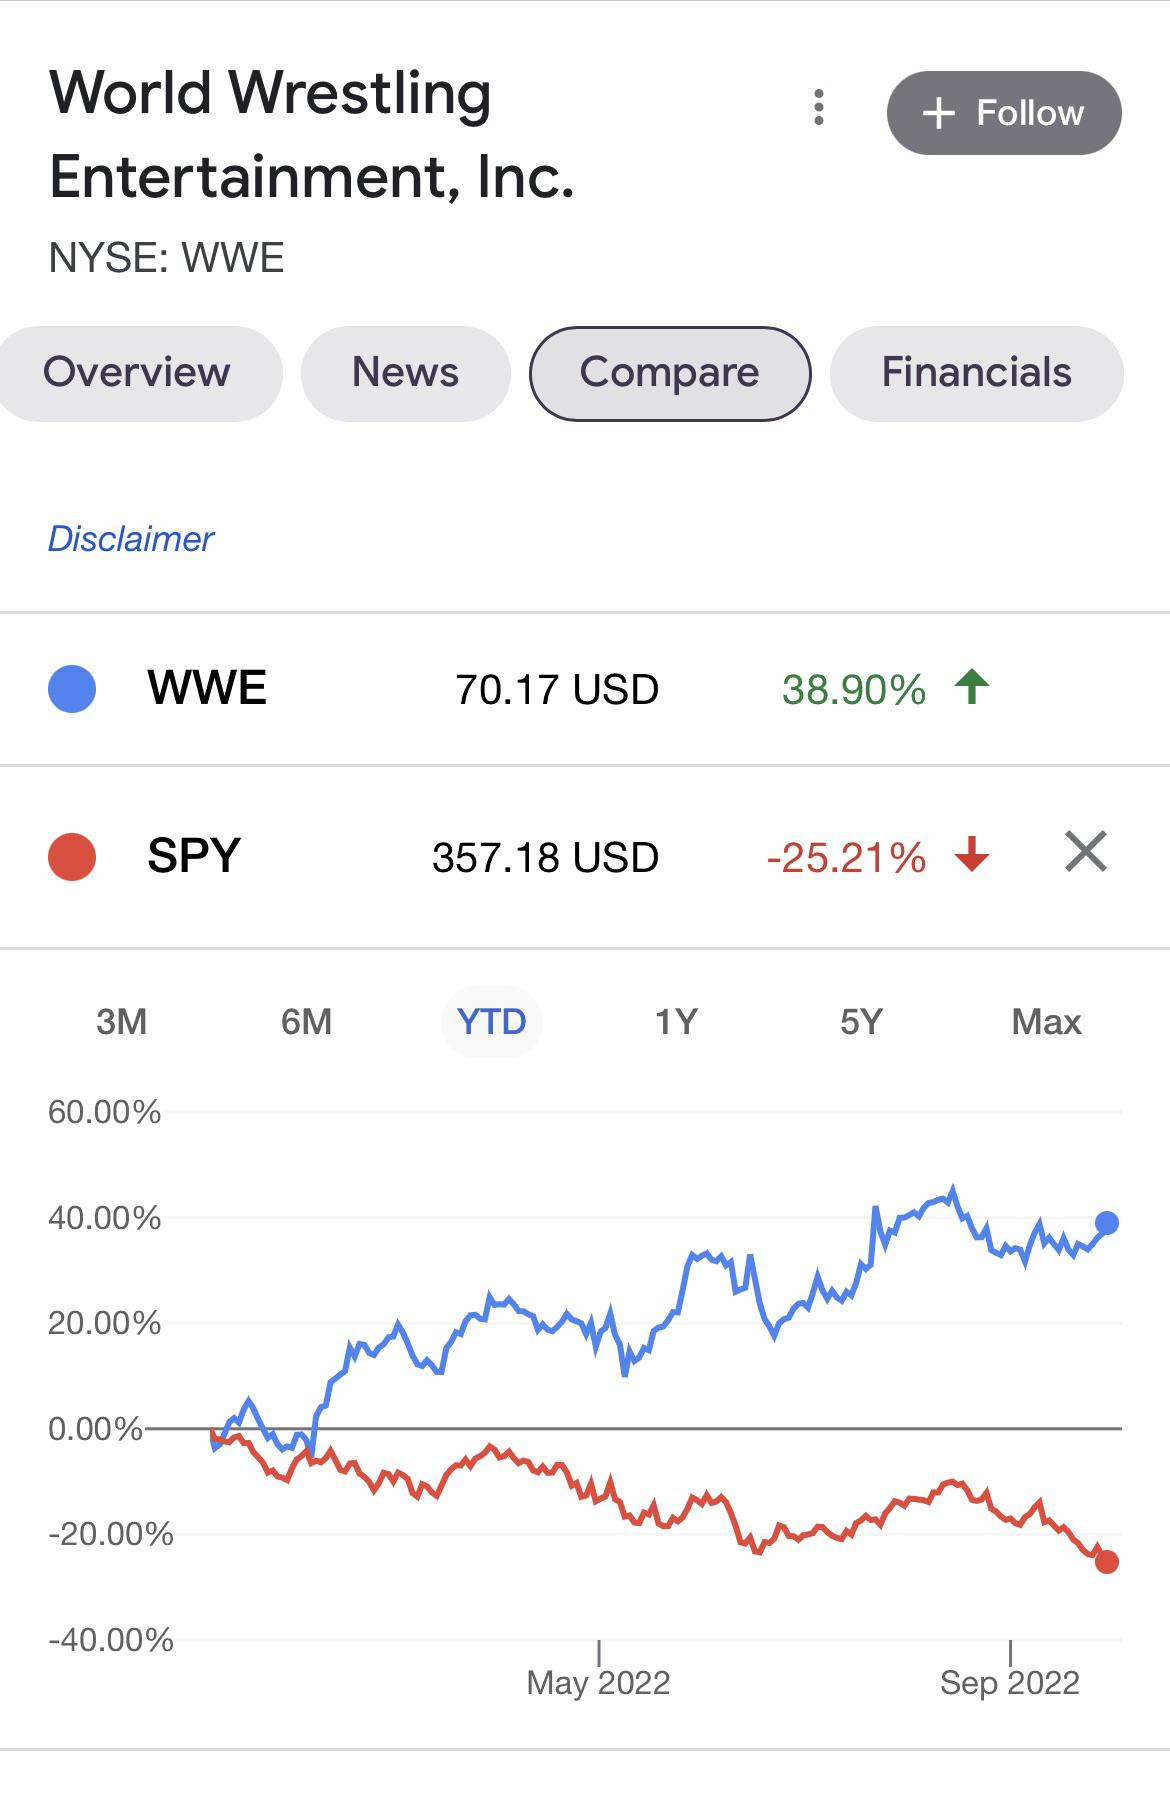
Task: Click the red SPY chart endpoint dot
Action: click(1107, 1562)
